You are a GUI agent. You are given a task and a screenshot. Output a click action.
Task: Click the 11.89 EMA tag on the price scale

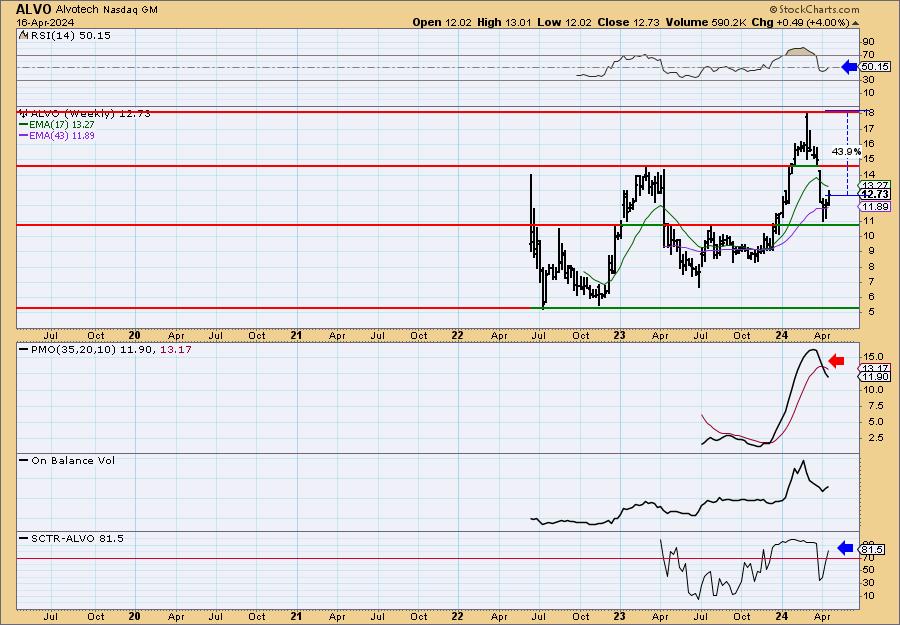[x=875, y=207]
